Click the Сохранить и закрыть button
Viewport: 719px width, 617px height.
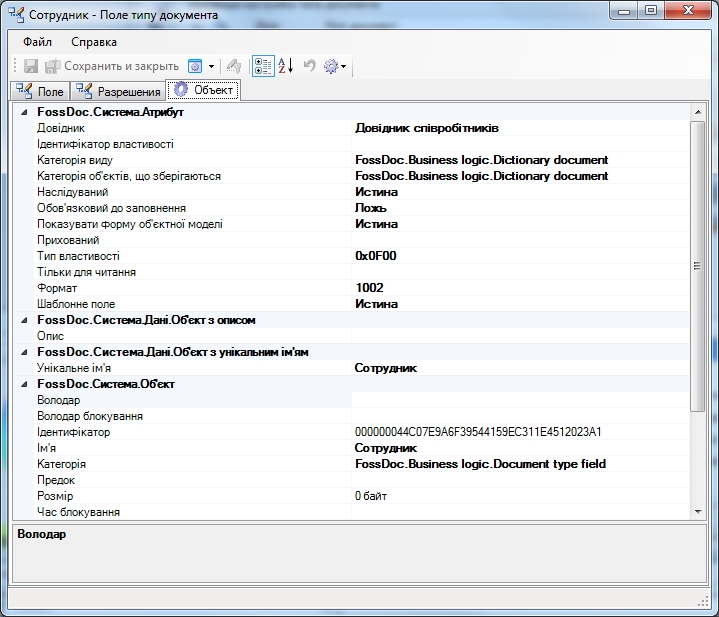point(112,66)
